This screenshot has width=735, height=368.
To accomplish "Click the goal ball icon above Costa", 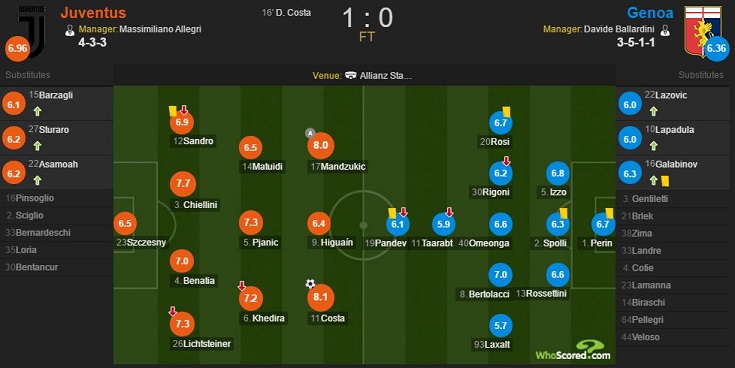I will tap(310, 284).
